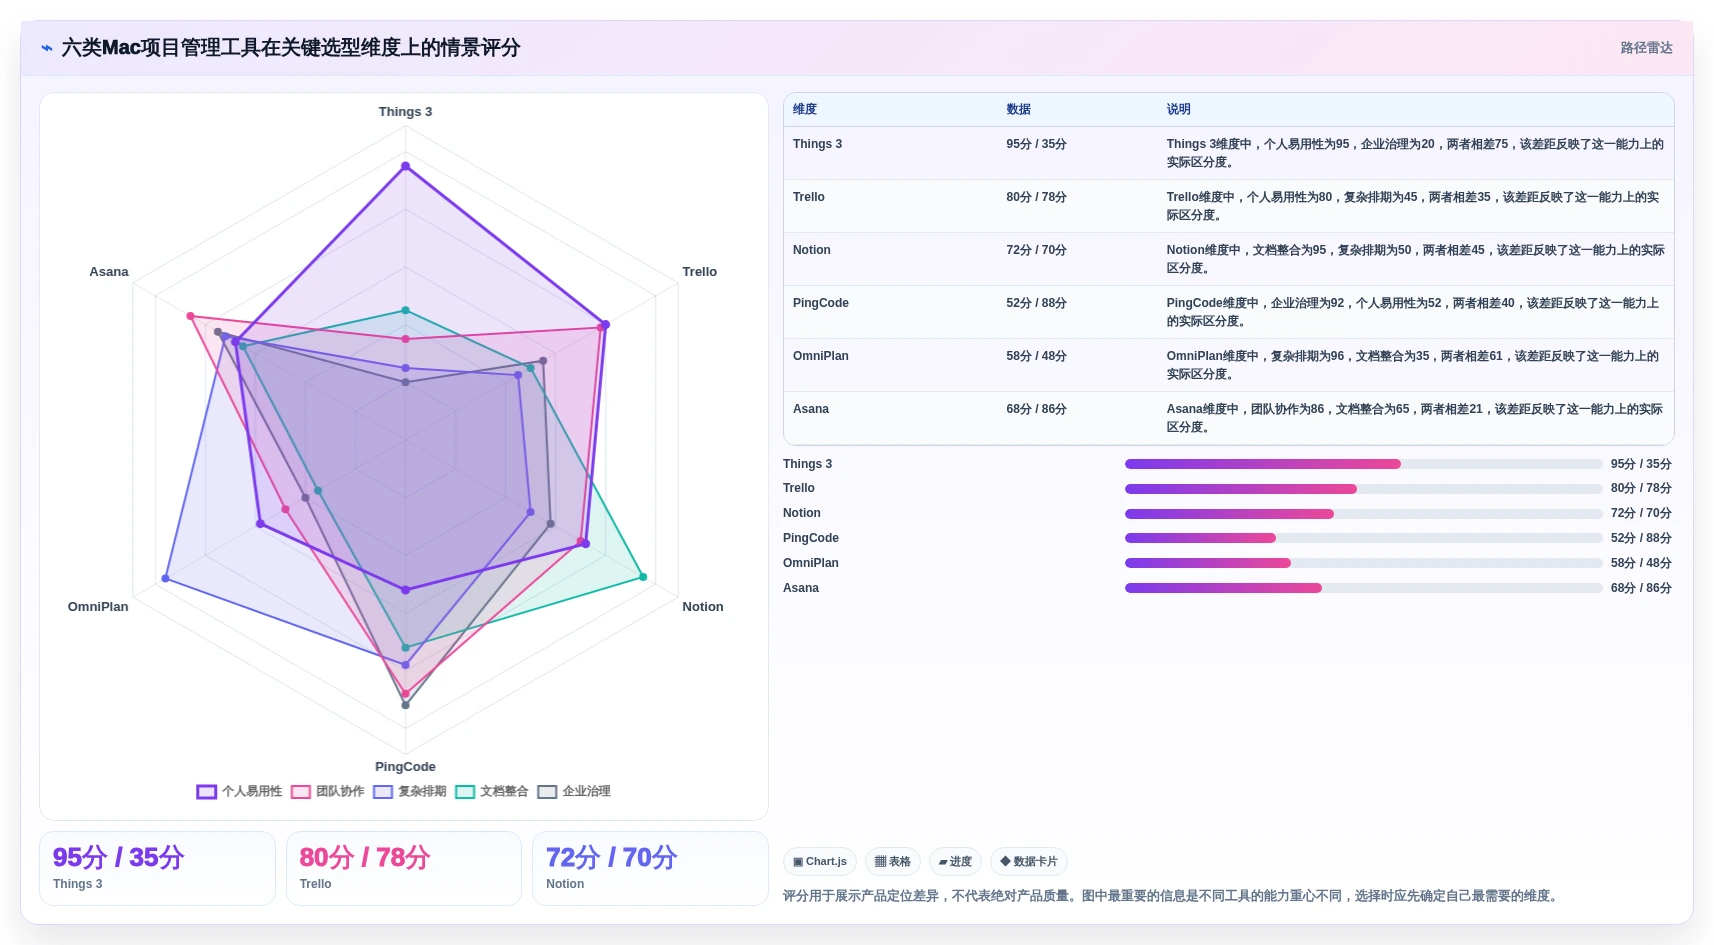
Task: Toggle the 文档整合 legend box
Action: click(465, 792)
